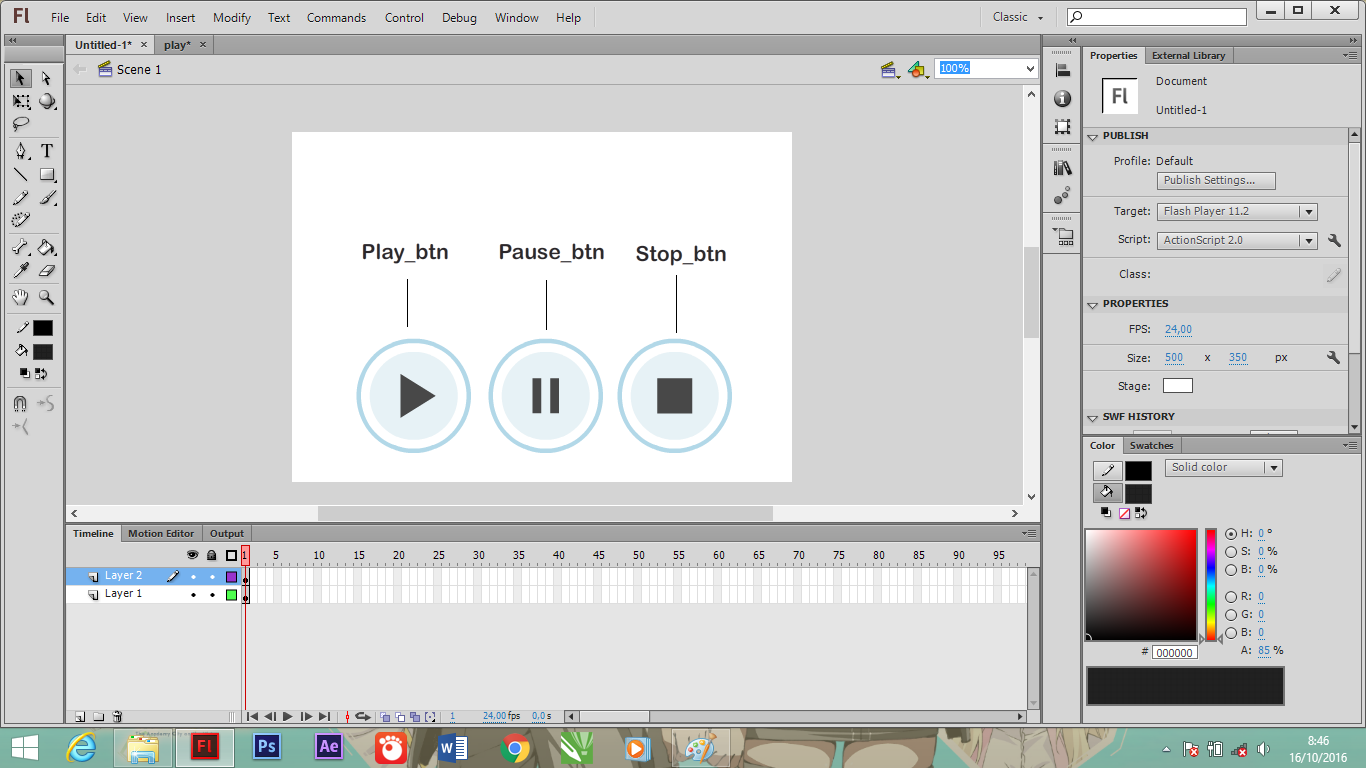Screen dimensions: 1366x768
Task: Open the Target player dropdown
Action: 1308,211
